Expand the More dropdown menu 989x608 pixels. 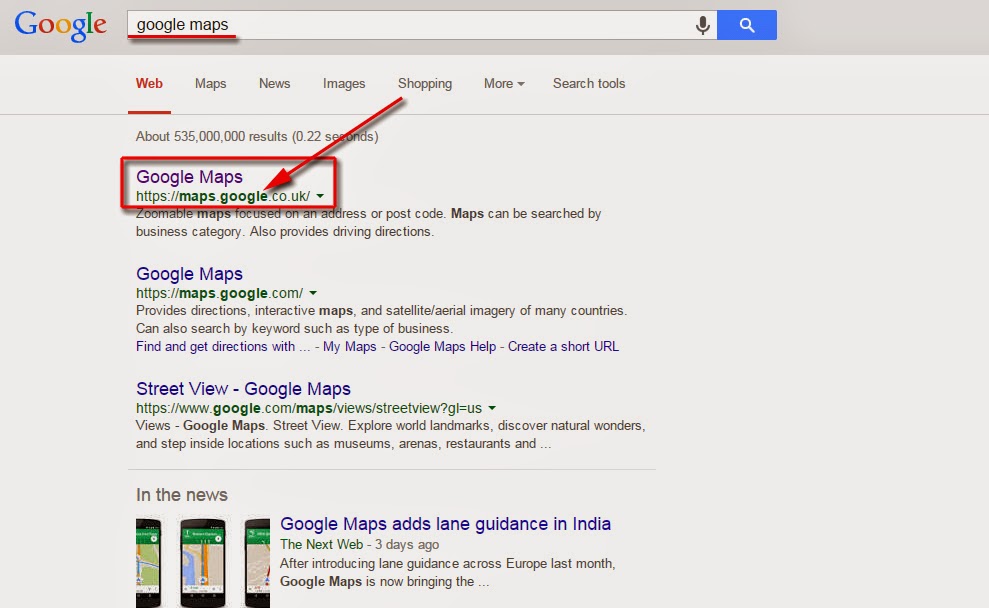pos(504,84)
